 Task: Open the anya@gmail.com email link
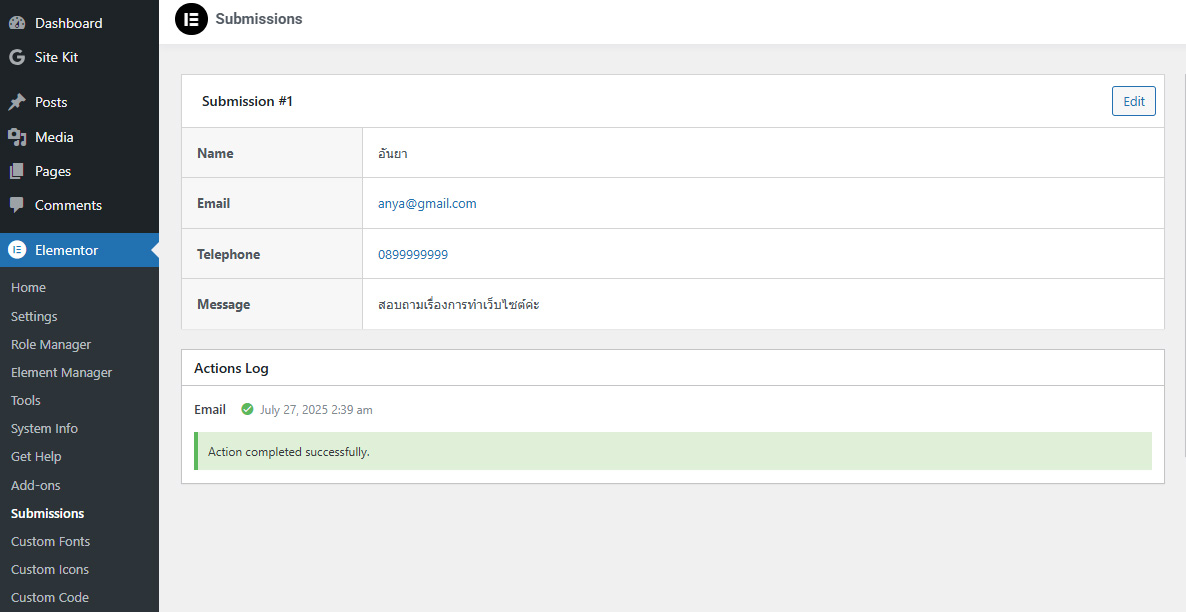427,203
